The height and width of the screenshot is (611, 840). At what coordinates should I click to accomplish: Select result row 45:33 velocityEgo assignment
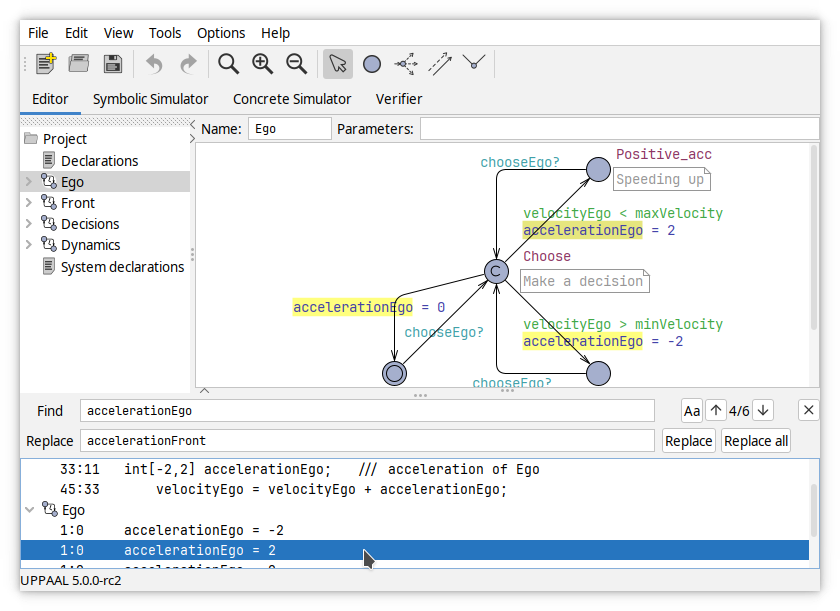415,489
